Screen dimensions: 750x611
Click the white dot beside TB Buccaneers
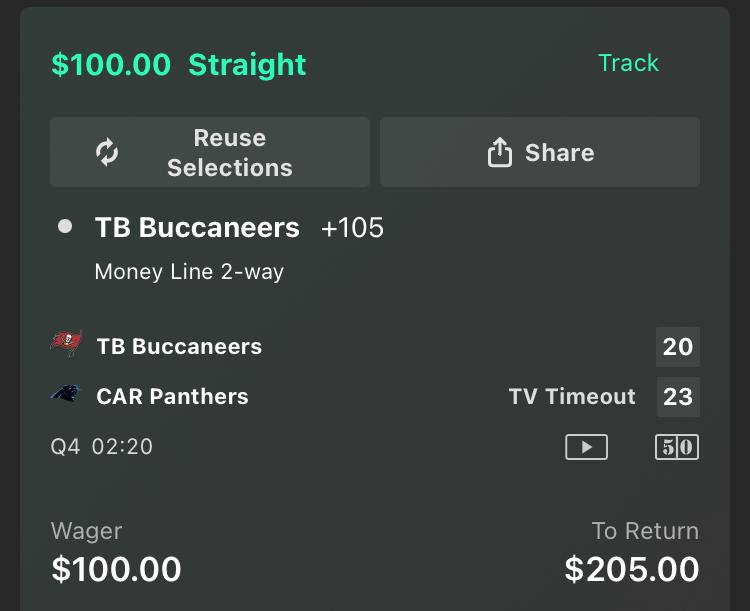(65, 227)
